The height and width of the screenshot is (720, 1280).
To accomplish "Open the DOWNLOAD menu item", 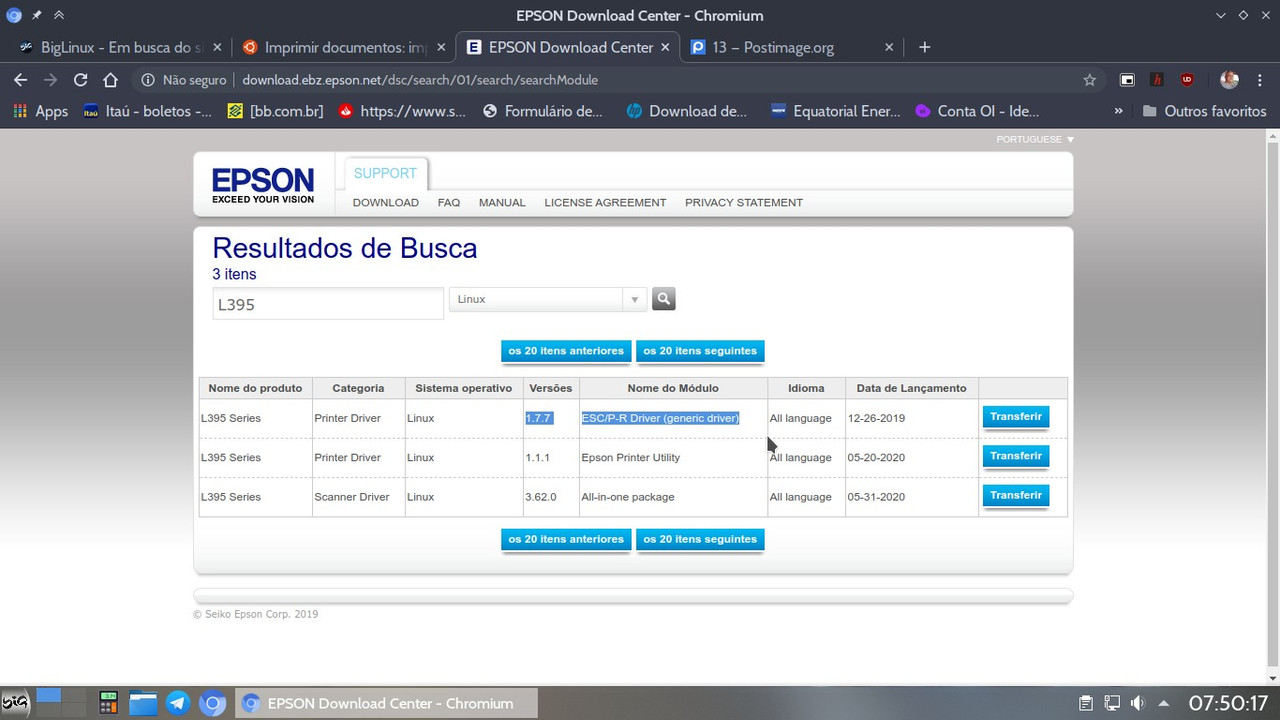I will point(386,202).
